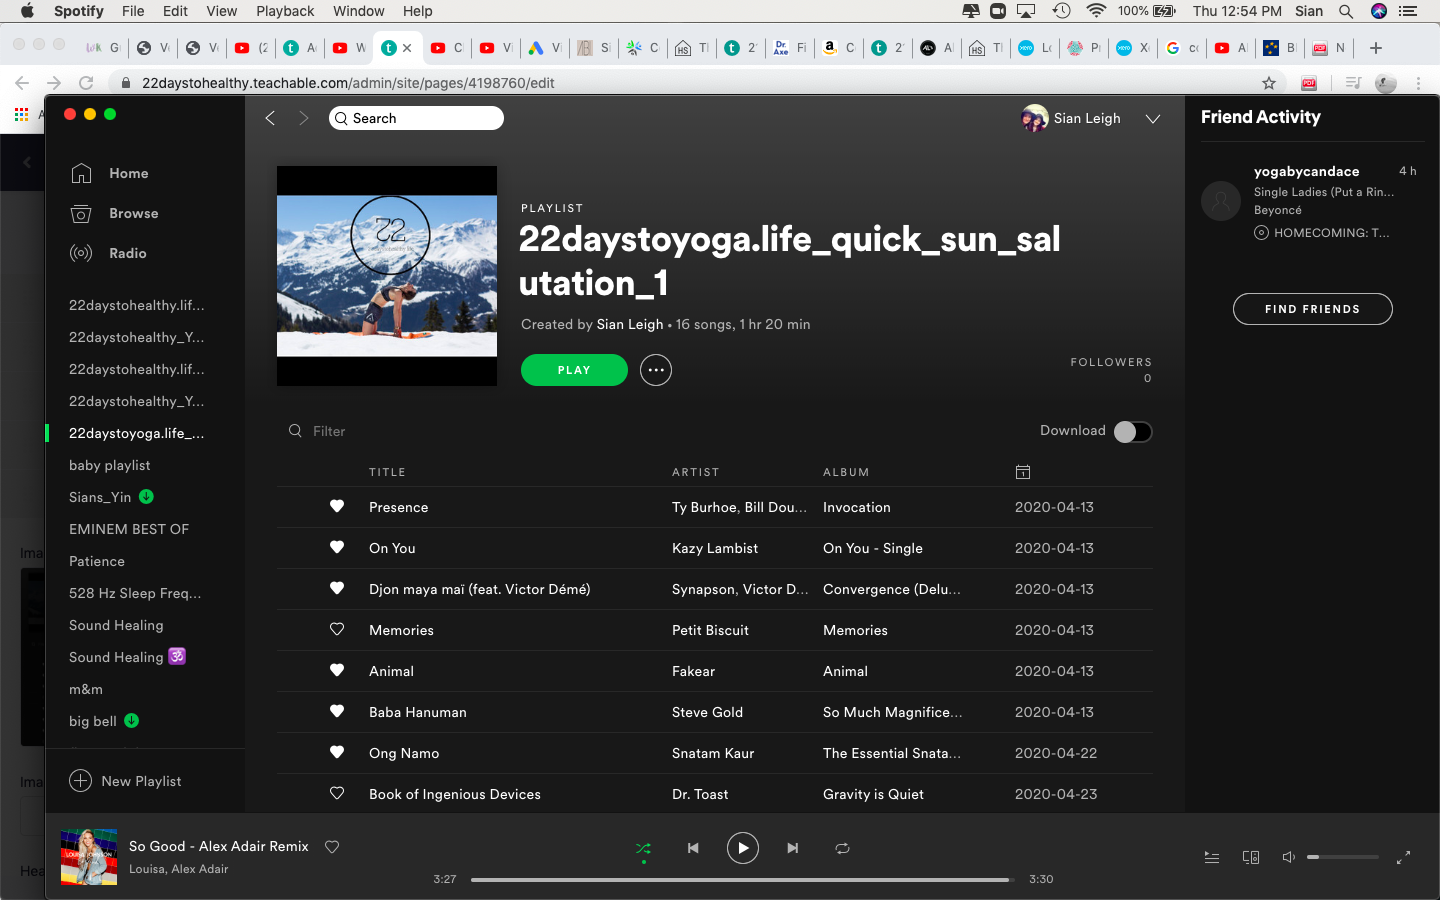Open the connect to a device icon
Image resolution: width=1440 pixels, height=900 pixels.
click(x=1251, y=857)
